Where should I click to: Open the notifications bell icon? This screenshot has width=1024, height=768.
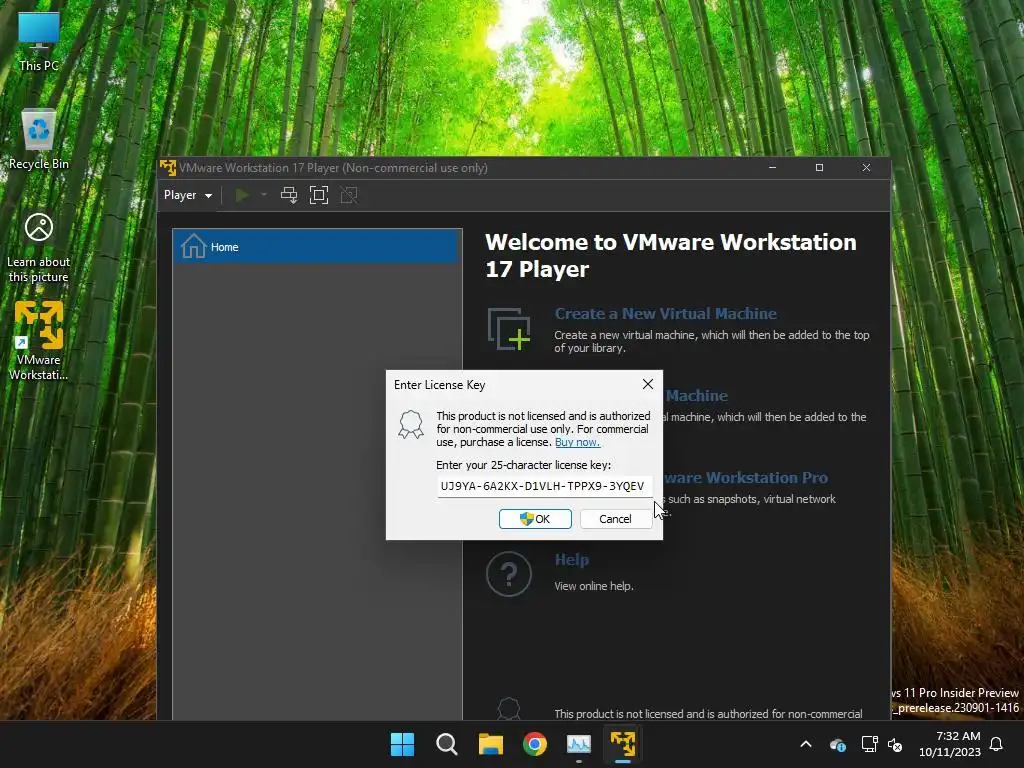tap(997, 744)
